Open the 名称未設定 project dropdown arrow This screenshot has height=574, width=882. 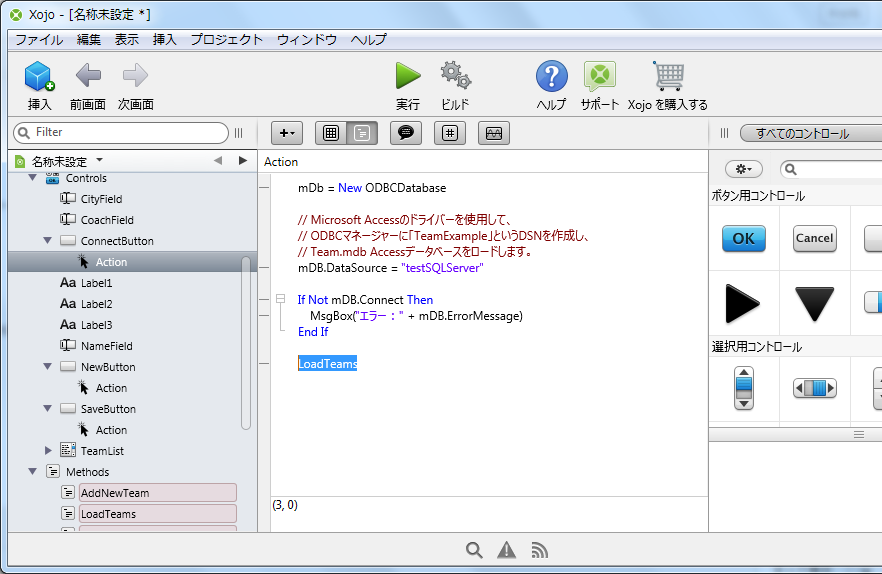coord(100,160)
